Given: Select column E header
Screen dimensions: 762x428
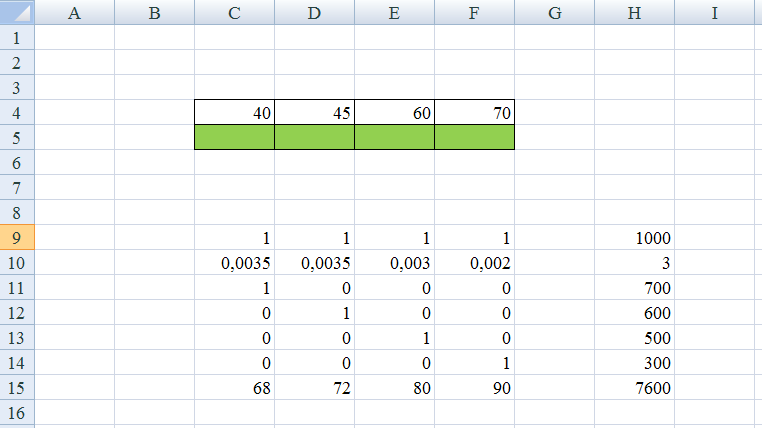Looking at the screenshot, I should pos(394,12).
